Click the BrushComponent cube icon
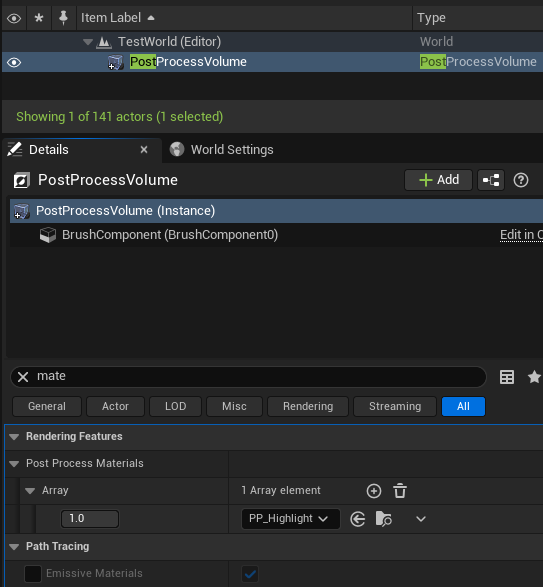The width and height of the screenshot is (543, 587). (48, 235)
